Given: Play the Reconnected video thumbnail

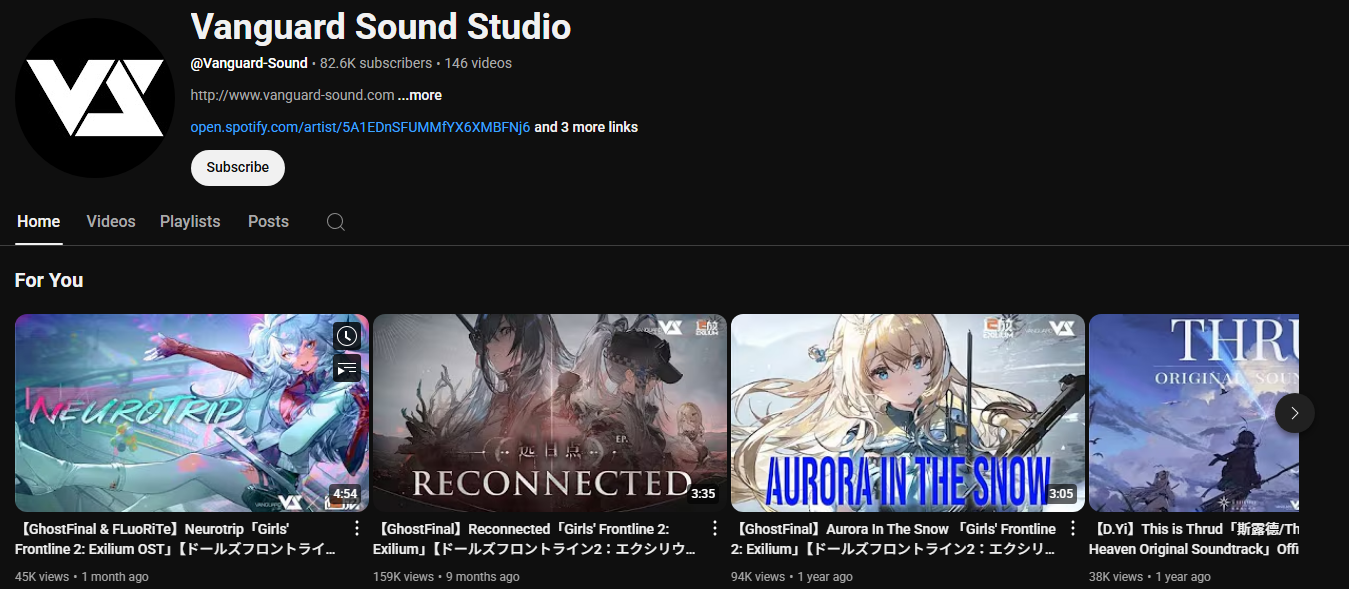Looking at the screenshot, I should (550, 413).
